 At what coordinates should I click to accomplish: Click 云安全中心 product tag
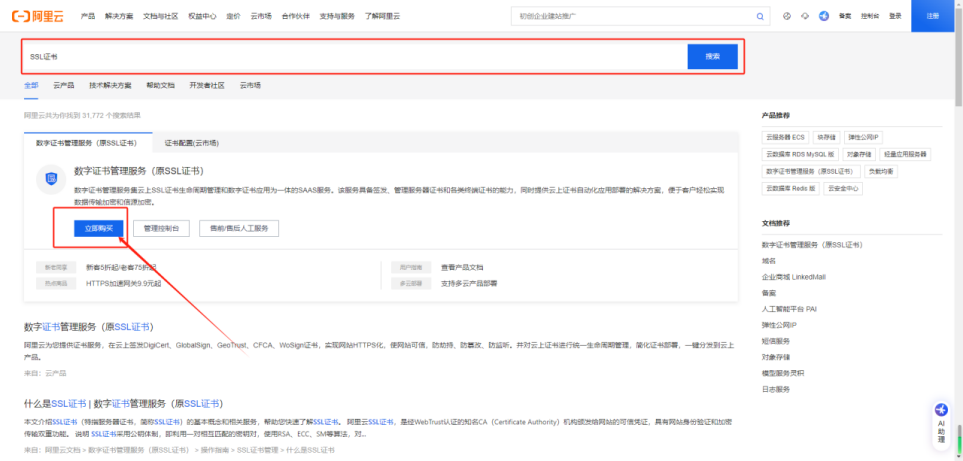[x=843, y=188]
